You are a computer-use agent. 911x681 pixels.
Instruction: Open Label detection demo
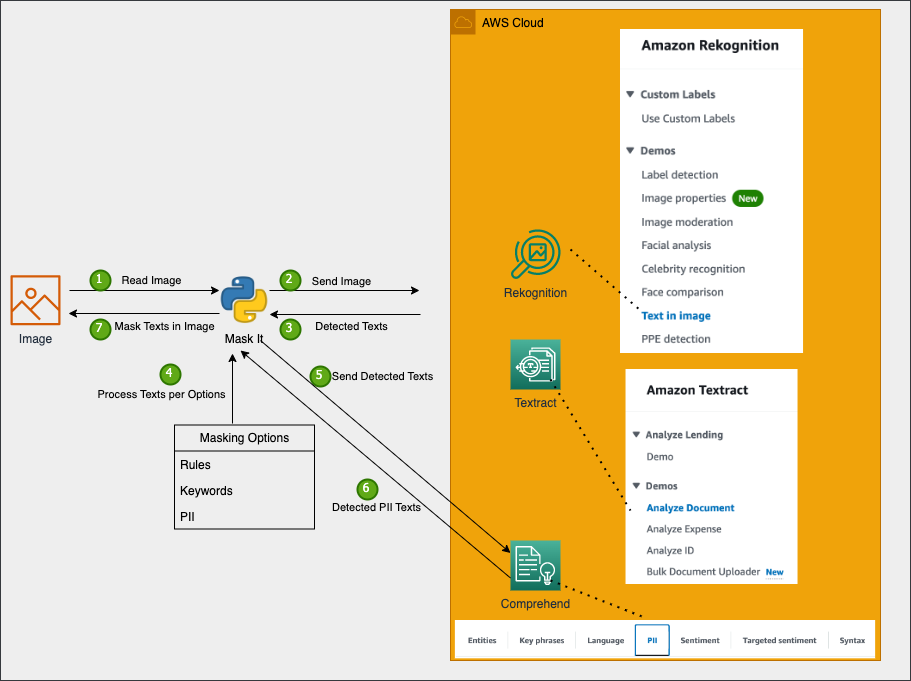[x=680, y=175]
